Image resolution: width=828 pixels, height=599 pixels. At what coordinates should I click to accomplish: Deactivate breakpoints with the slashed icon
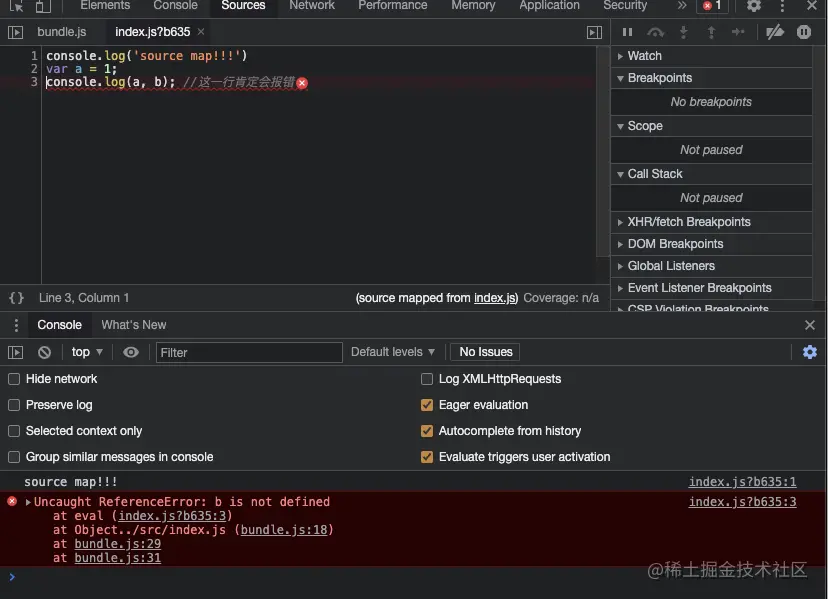pos(775,32)
